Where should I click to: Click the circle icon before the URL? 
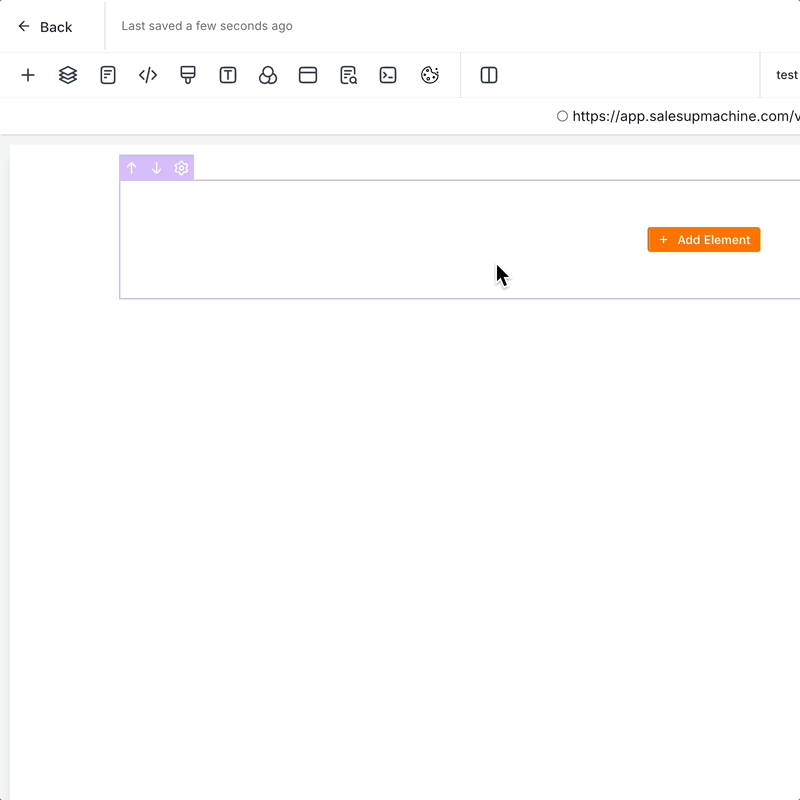[x=562, y=116]
